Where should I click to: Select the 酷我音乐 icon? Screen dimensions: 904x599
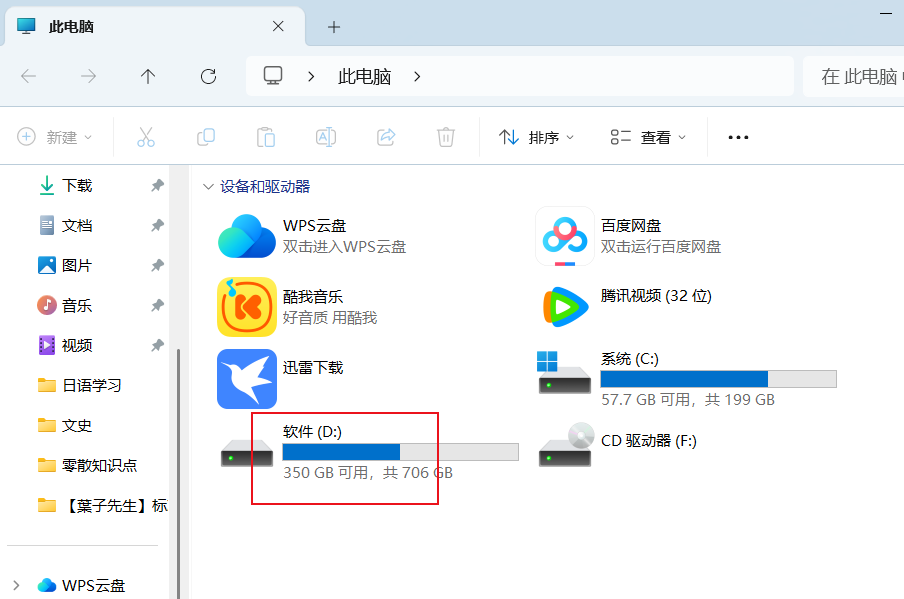pos(247,307)
